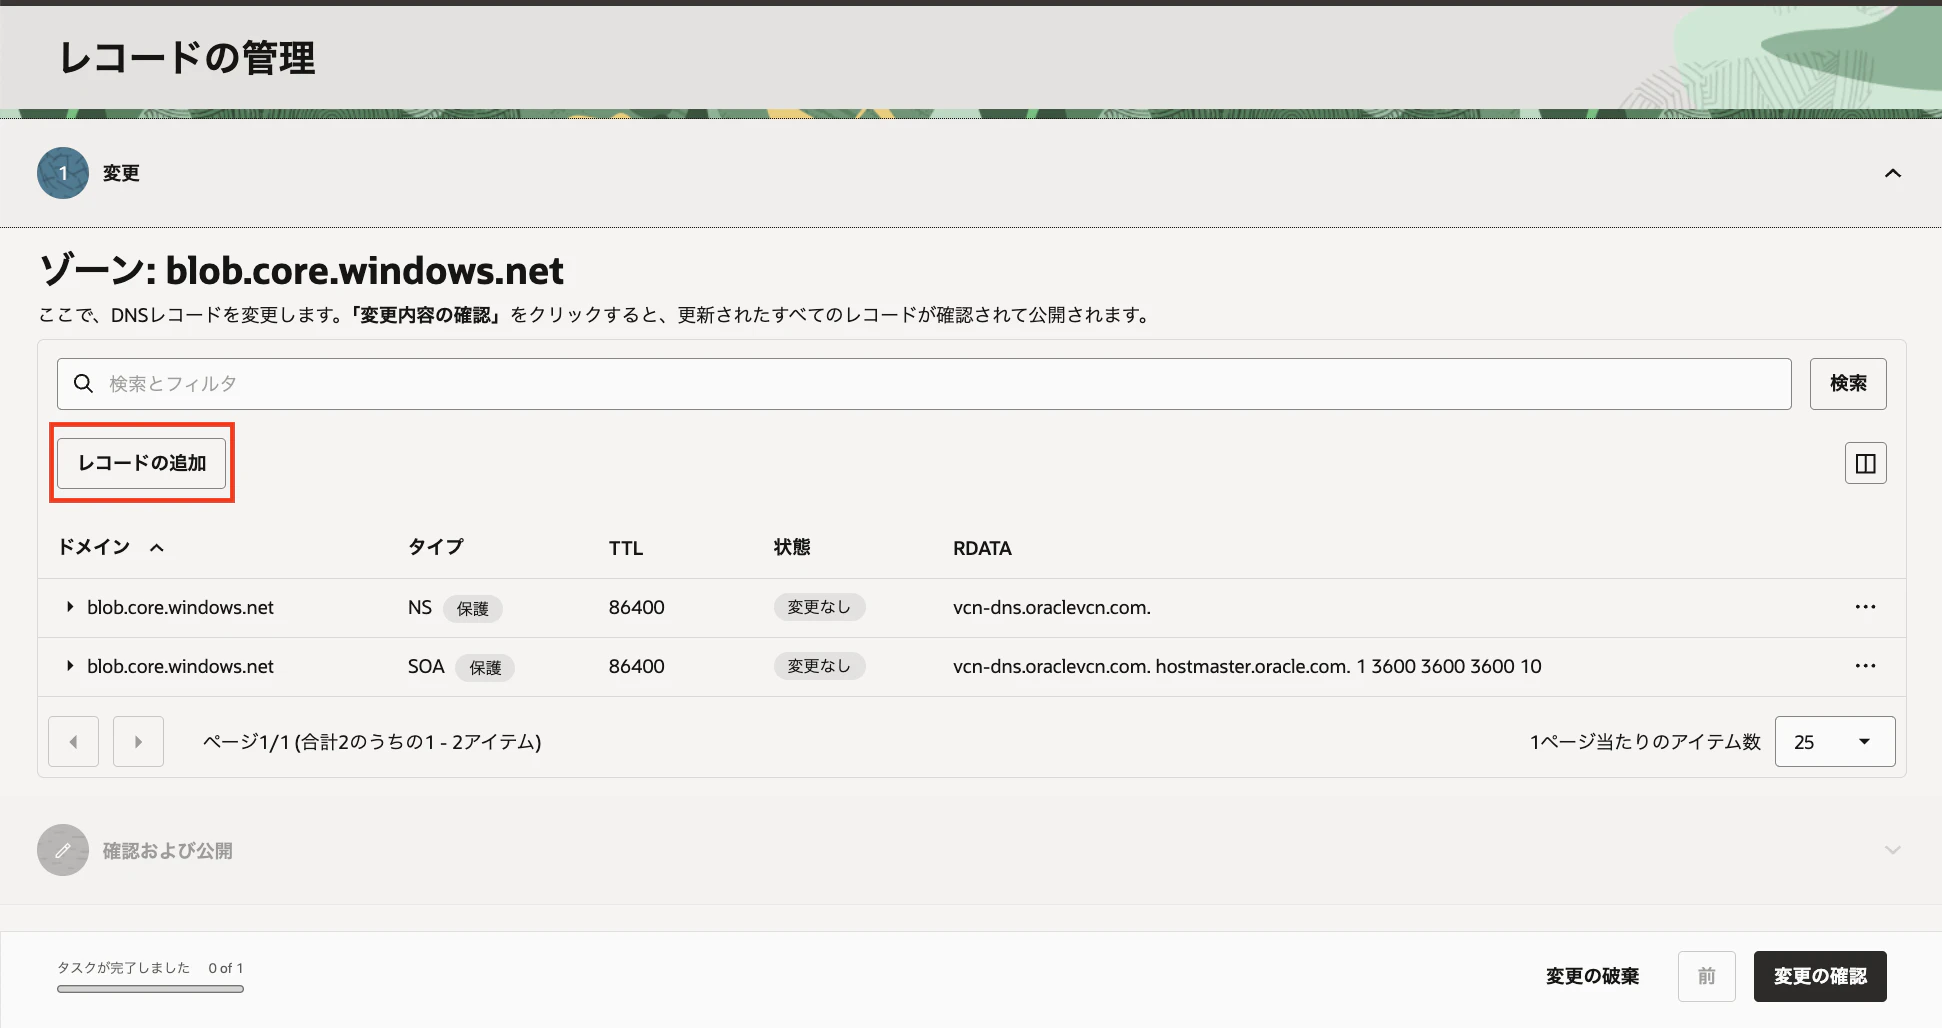Click RDATA value vcn-dns.oraclevcn.com. in NS row
1942x1028 pixels.
click(1052, 607)
